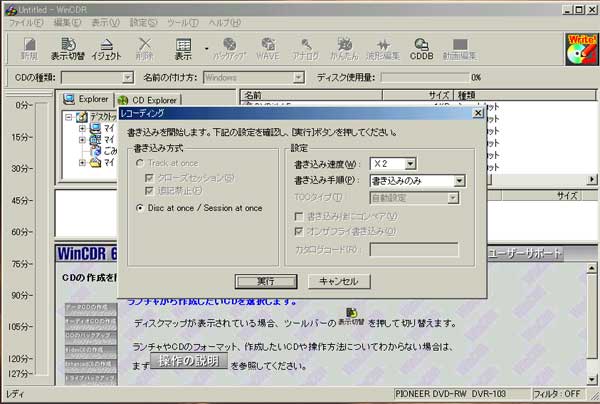Click the 表示 view toolbar icon
Image resolution: width=600 pixels, height=404 pixels.
point(183,49)
